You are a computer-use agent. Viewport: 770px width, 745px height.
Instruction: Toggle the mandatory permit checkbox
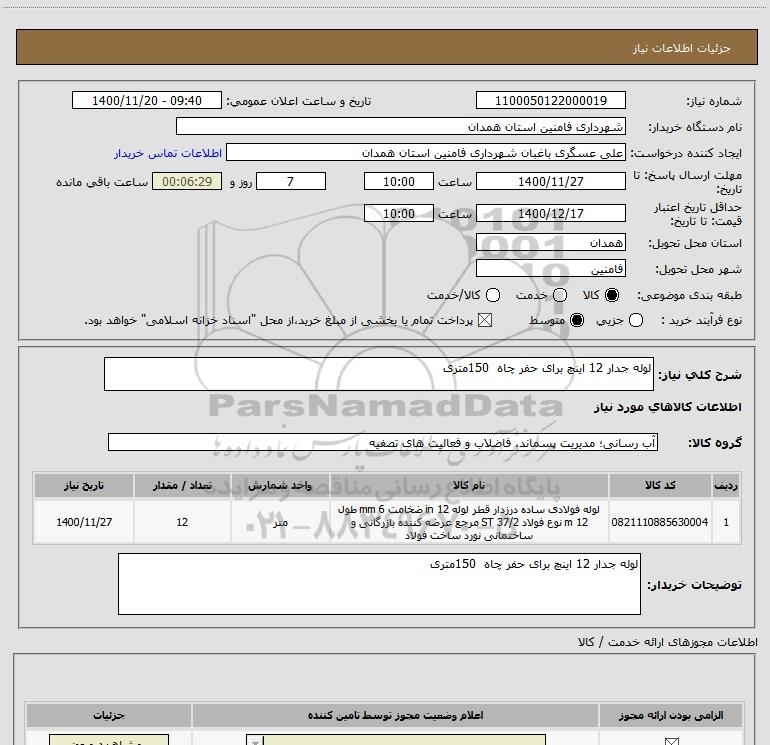(x=671, y=741)
